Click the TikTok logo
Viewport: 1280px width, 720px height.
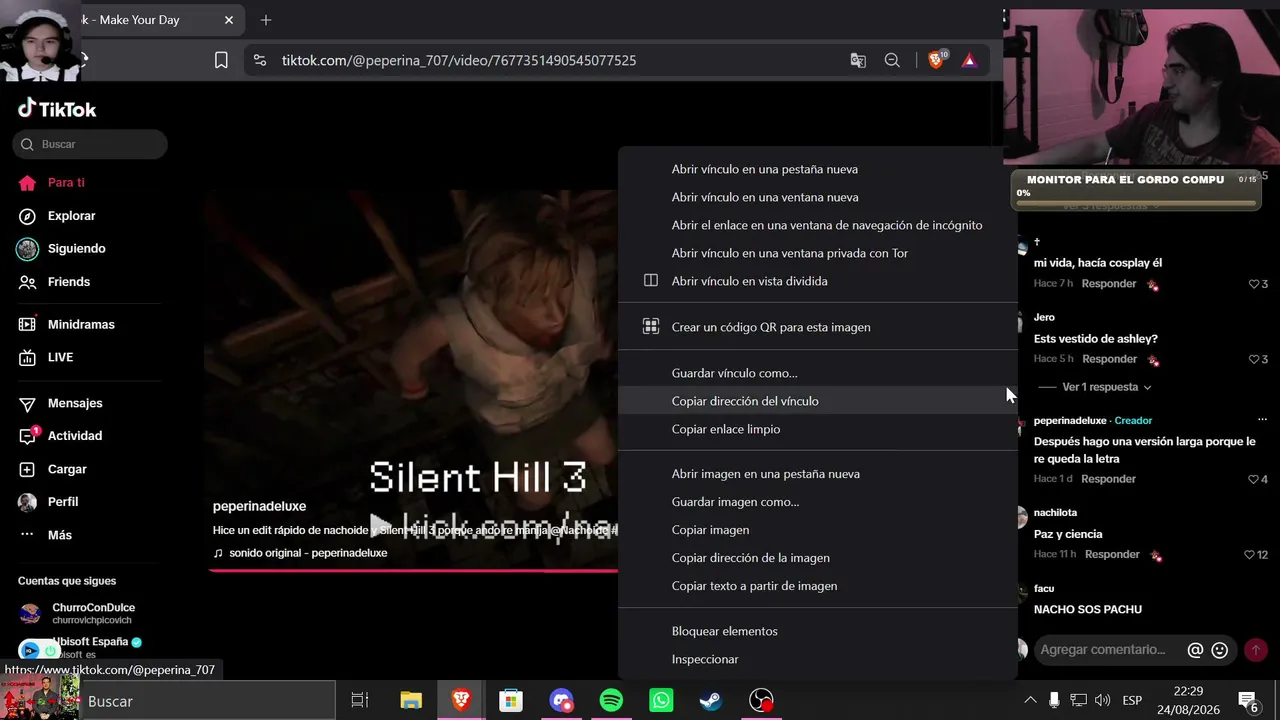pos(57,109)
